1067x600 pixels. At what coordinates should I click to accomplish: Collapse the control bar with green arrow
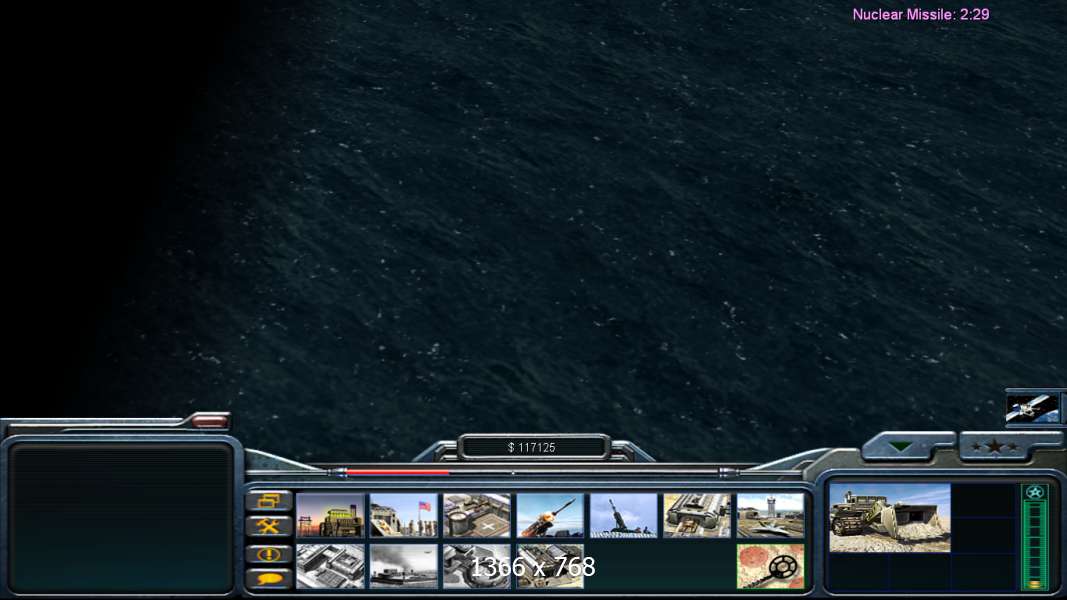pyautogui.click(x=900, y=447)
